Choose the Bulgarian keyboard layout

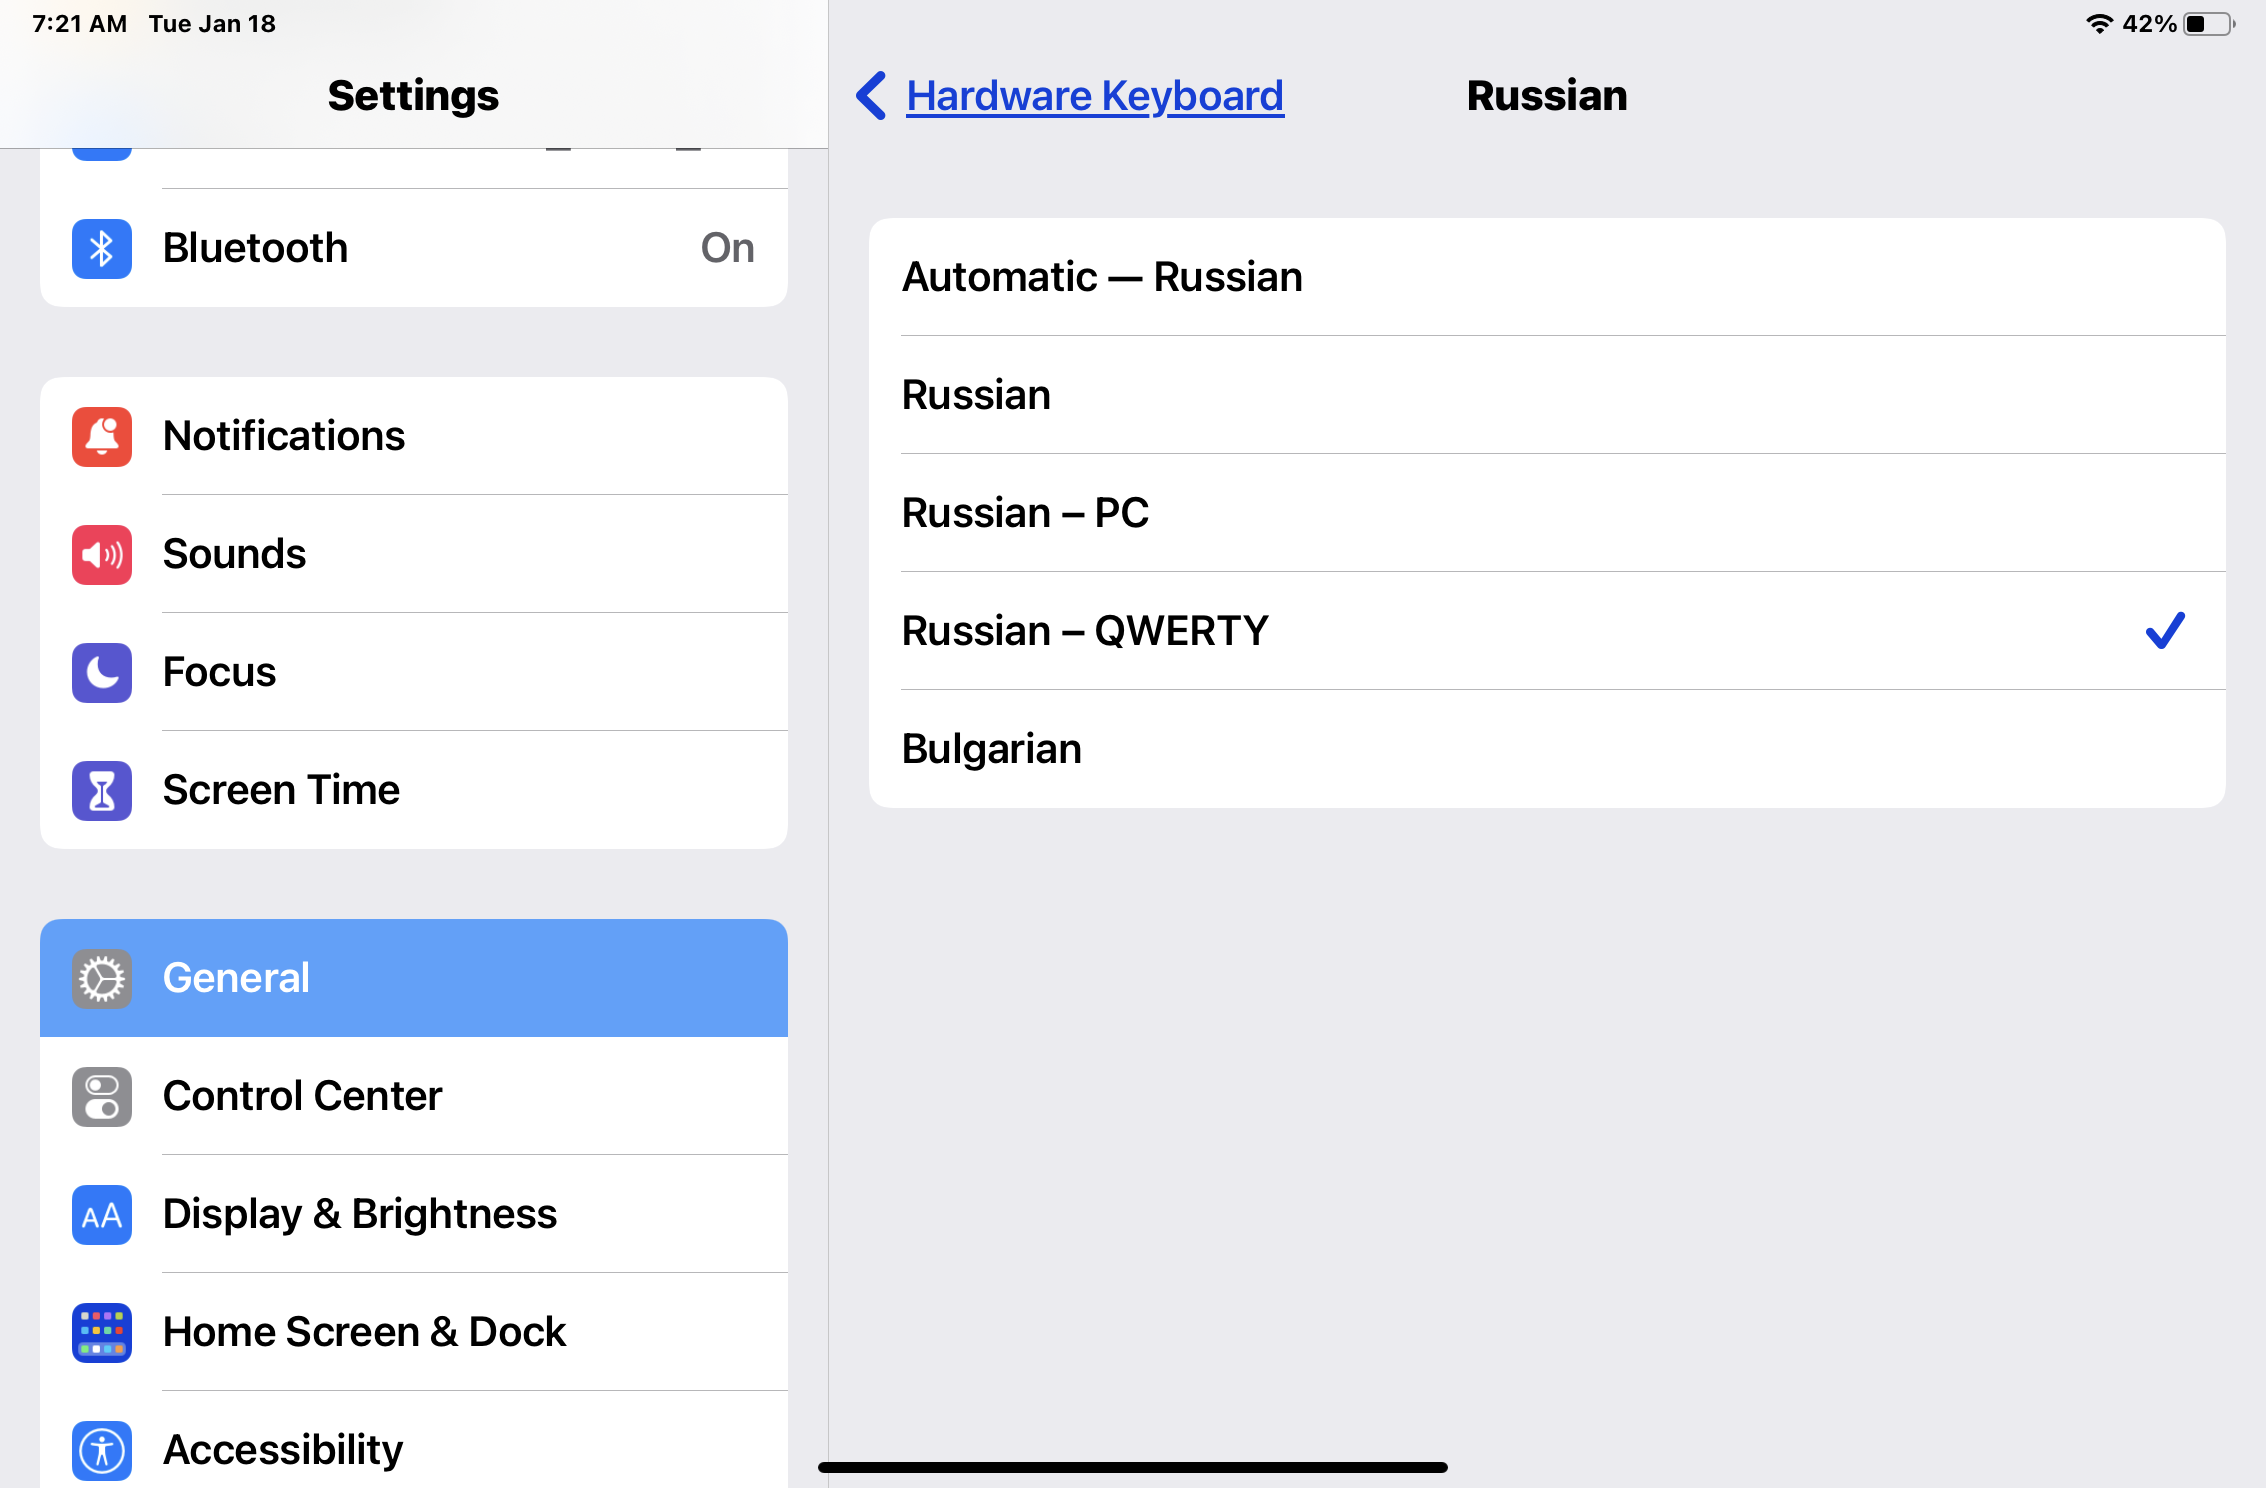coord(1547,749)
